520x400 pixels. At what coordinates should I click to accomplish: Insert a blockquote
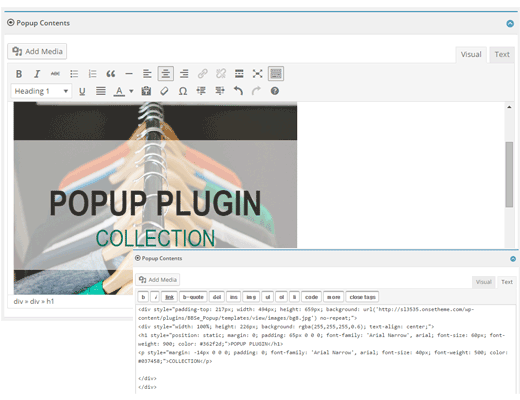(x=111, y=74)
